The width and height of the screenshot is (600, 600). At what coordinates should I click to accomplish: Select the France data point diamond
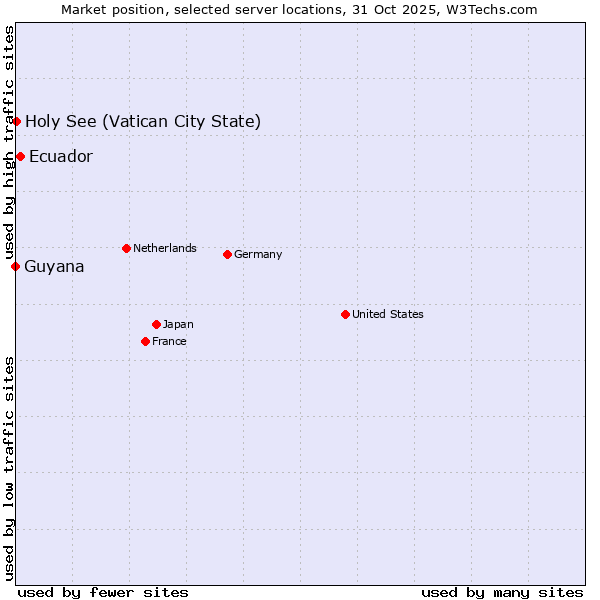click(x=145, y=341)
